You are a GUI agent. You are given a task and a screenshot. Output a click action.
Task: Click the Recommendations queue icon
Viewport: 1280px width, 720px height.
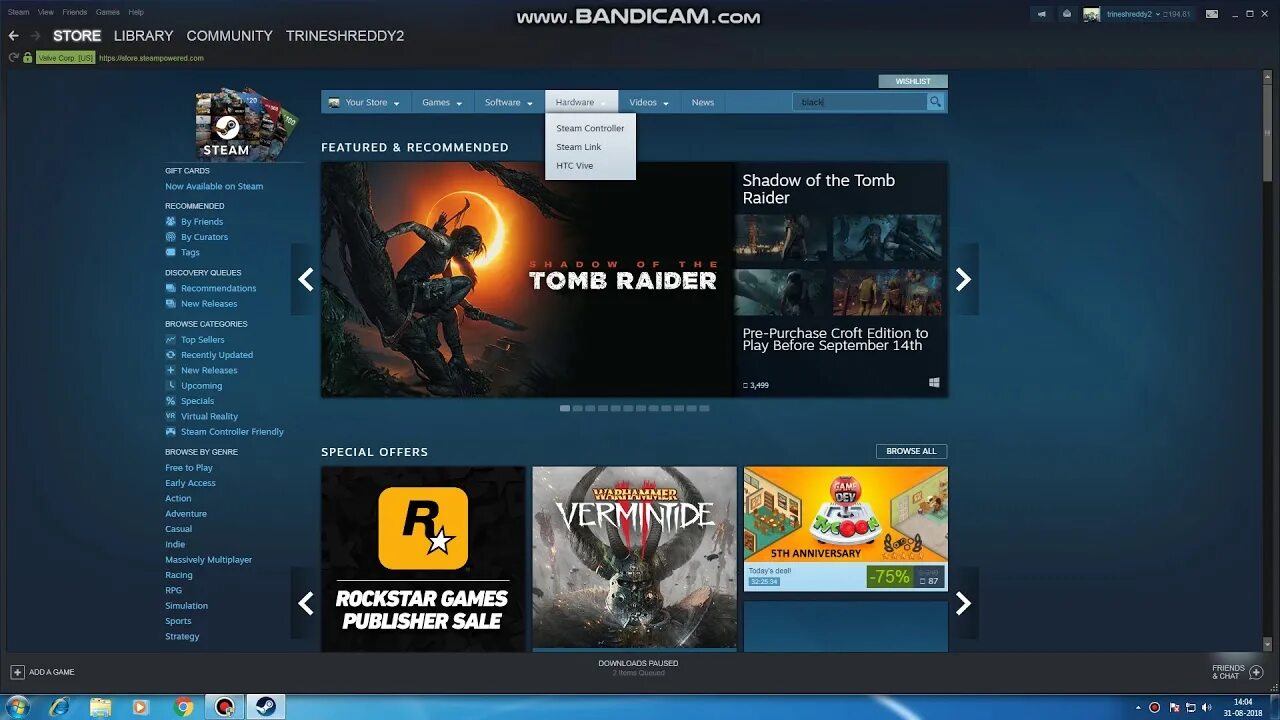(x=171, y=288)
